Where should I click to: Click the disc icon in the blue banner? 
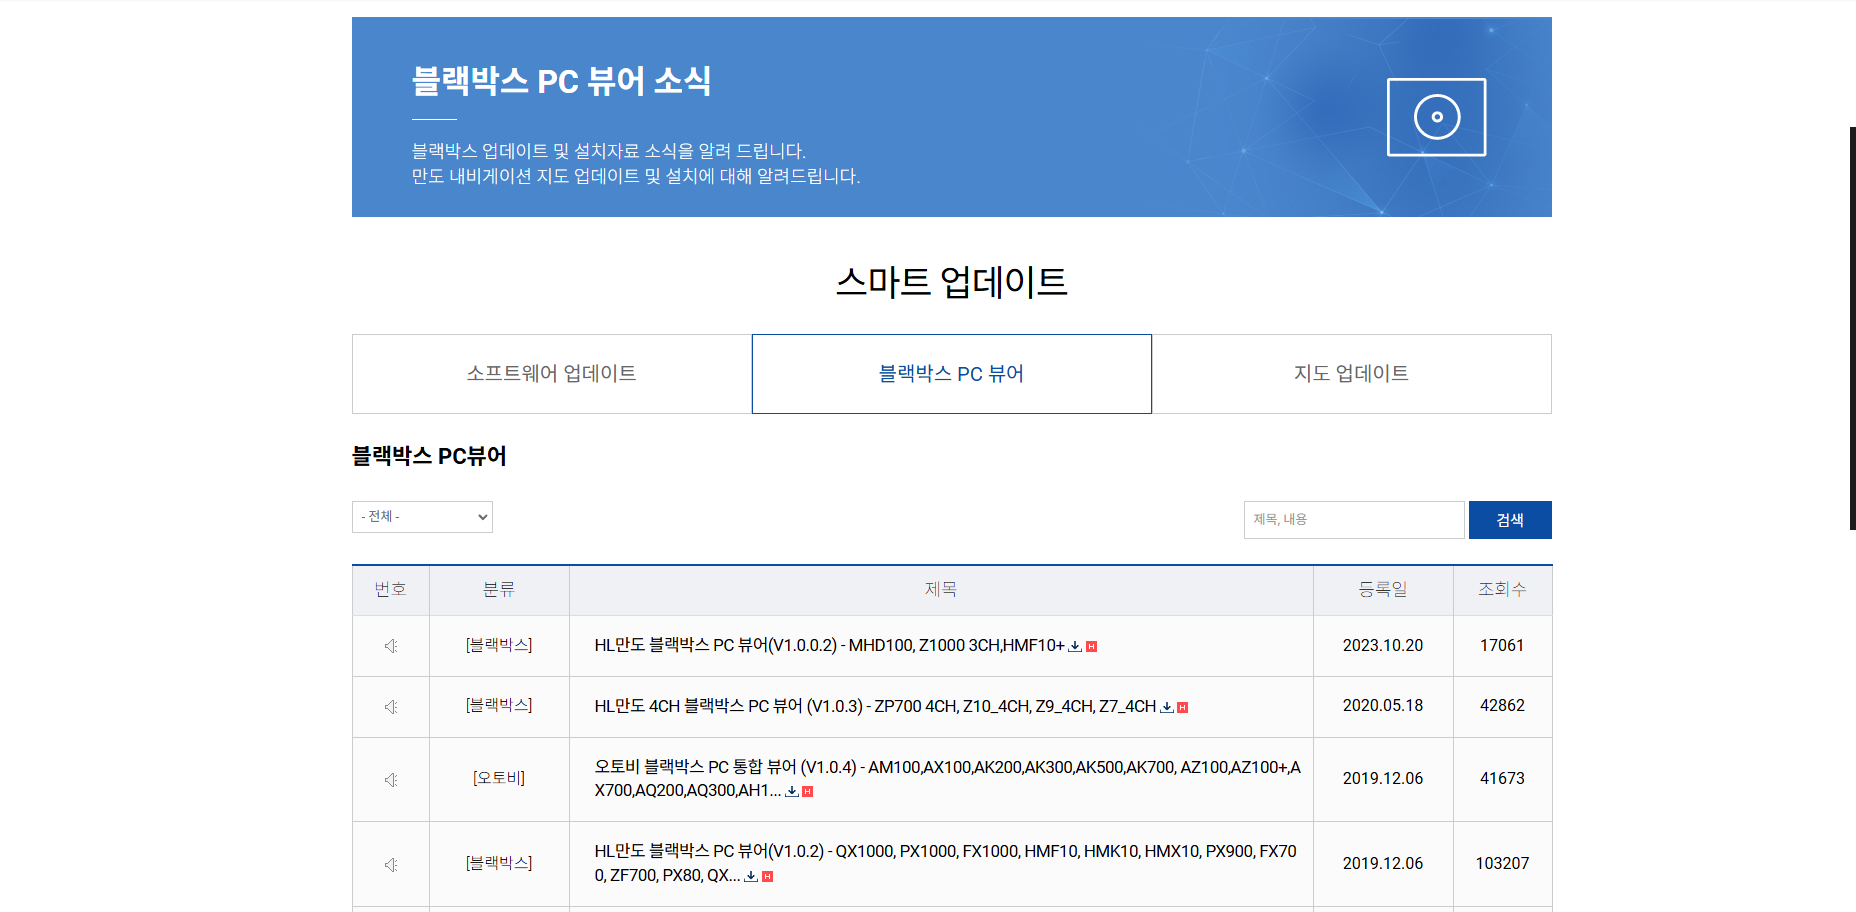click(1436, 116)
